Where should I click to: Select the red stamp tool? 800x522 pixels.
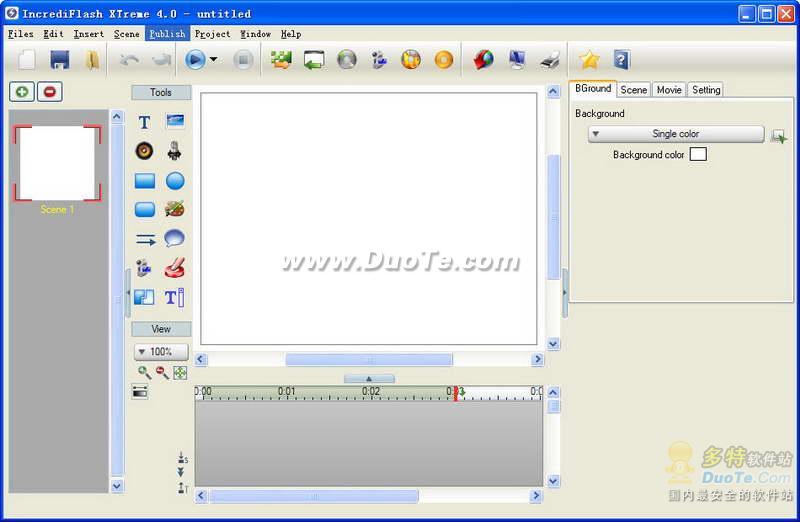pyautogui.click(x=174, y=268)
